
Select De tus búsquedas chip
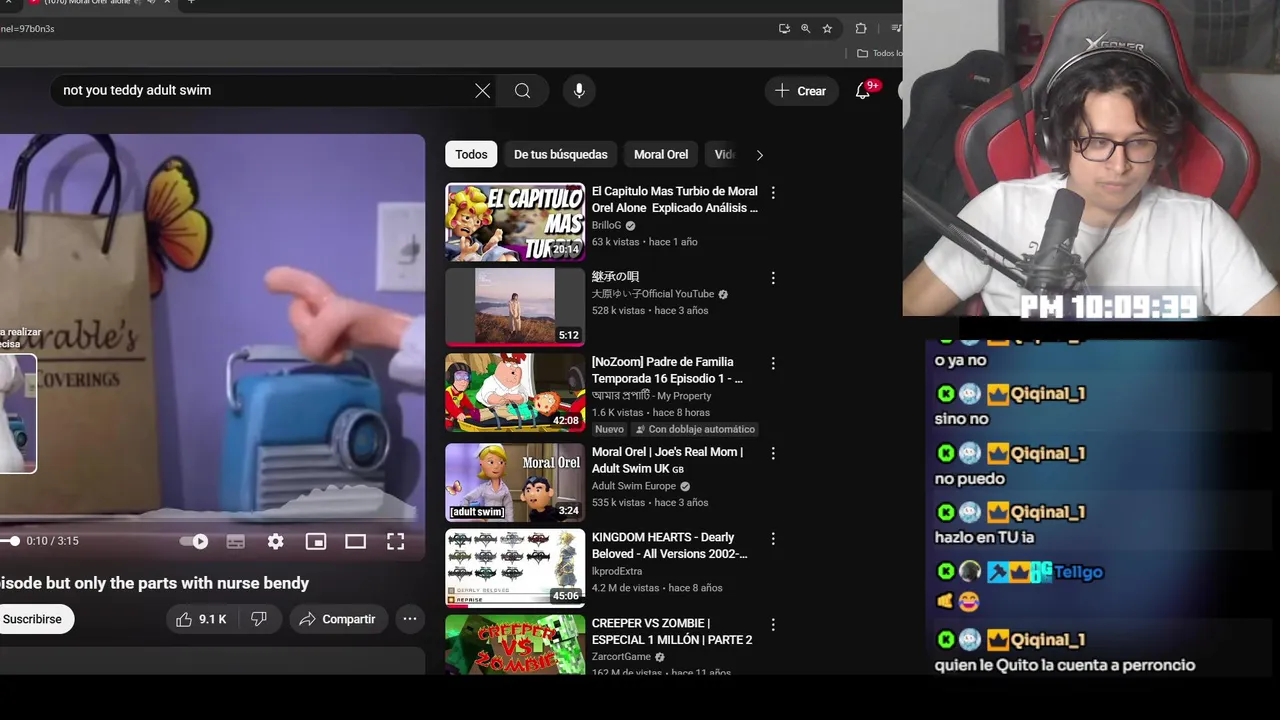[560, 155]
